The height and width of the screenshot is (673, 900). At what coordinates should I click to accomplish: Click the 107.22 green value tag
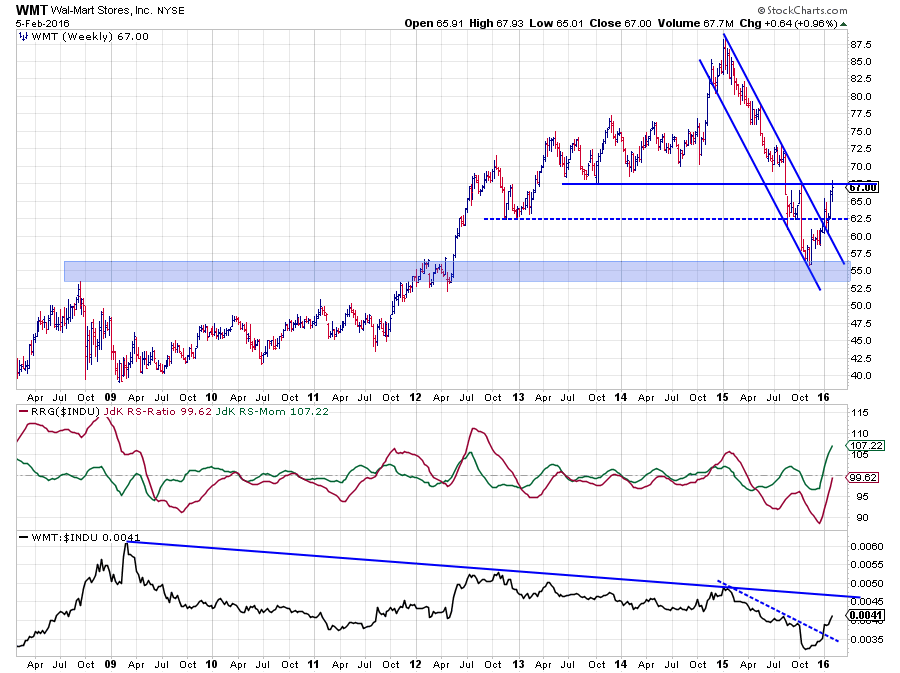click(866, 446)
